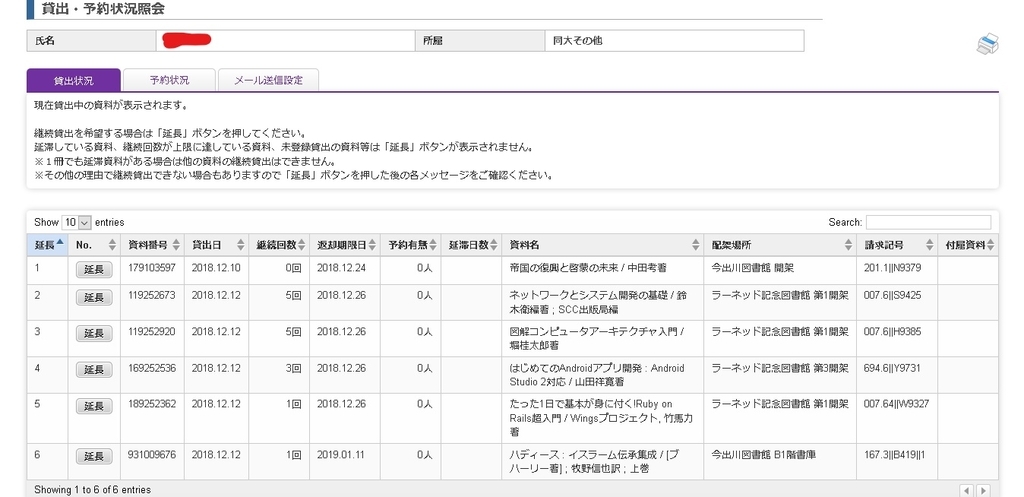The height and width of the screenshot is (497, 1024).
Task: Click call number 201.1||N9379
Action: coord(892,268)
